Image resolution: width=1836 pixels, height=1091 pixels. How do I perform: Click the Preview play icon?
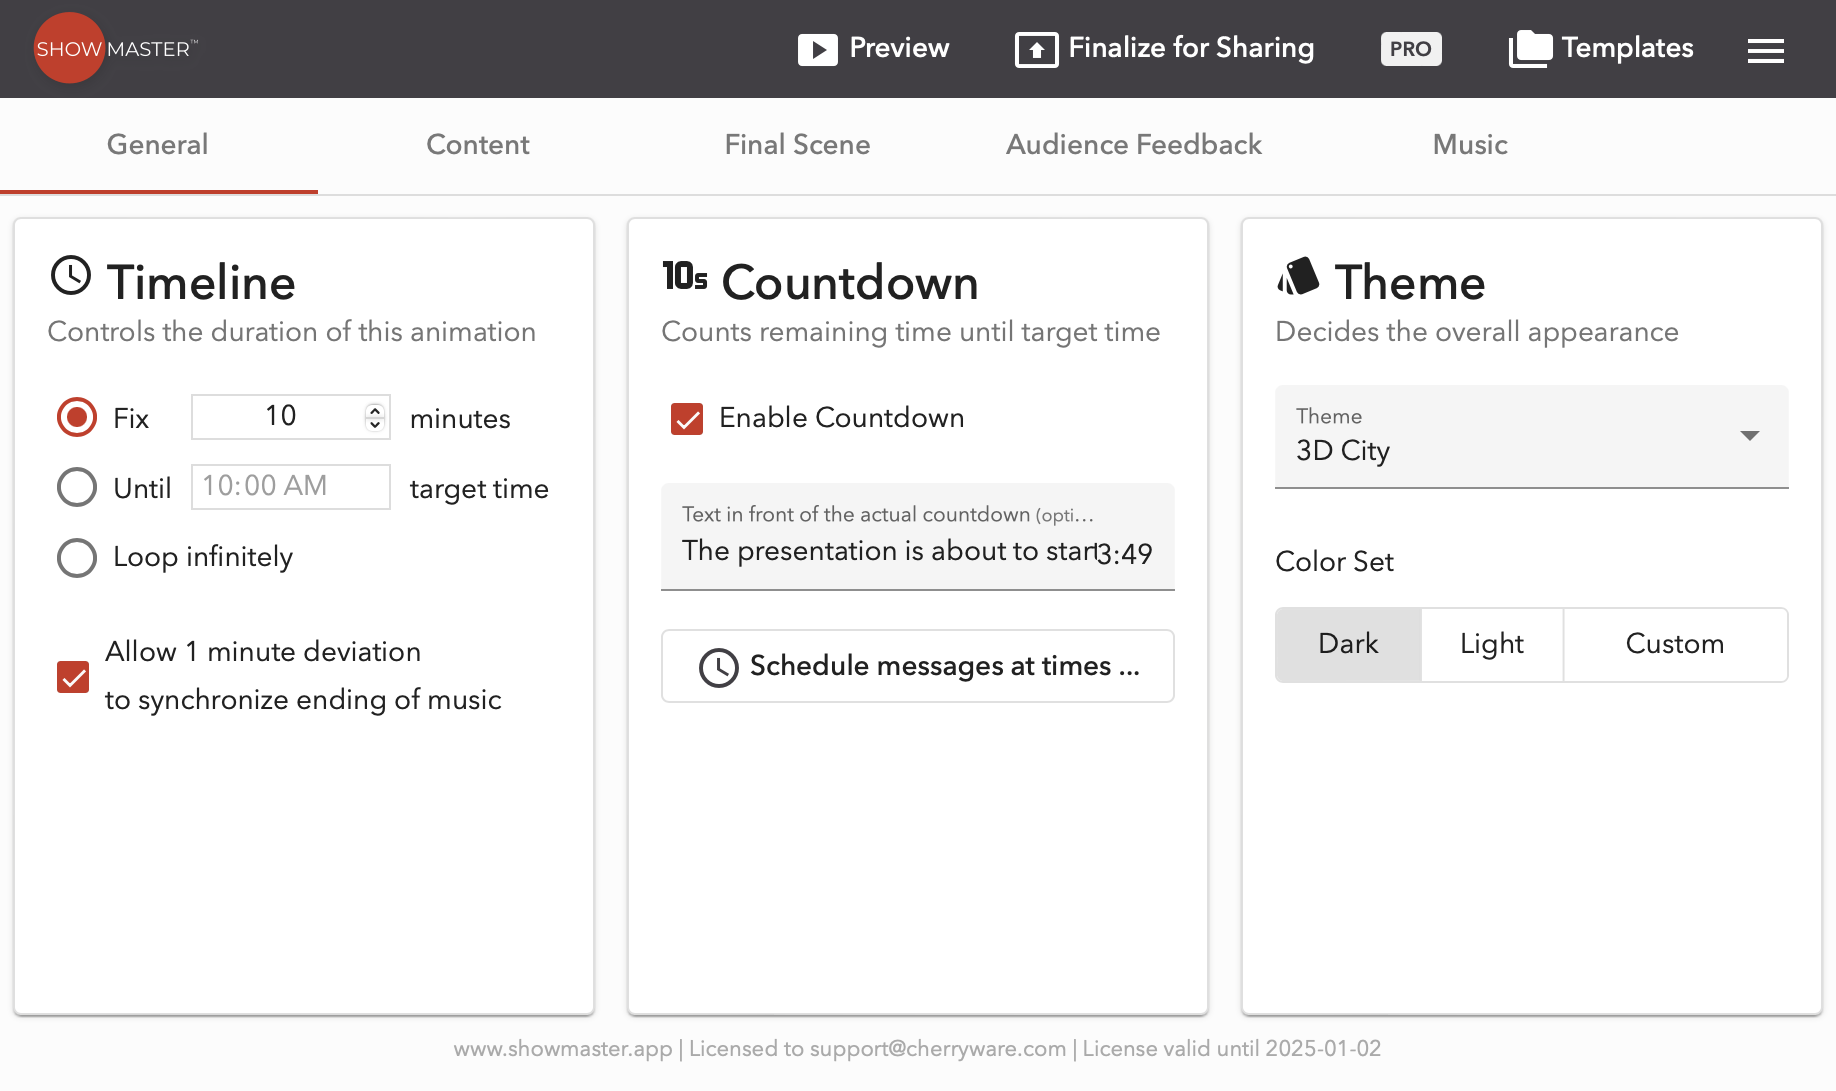click(817, 49)
